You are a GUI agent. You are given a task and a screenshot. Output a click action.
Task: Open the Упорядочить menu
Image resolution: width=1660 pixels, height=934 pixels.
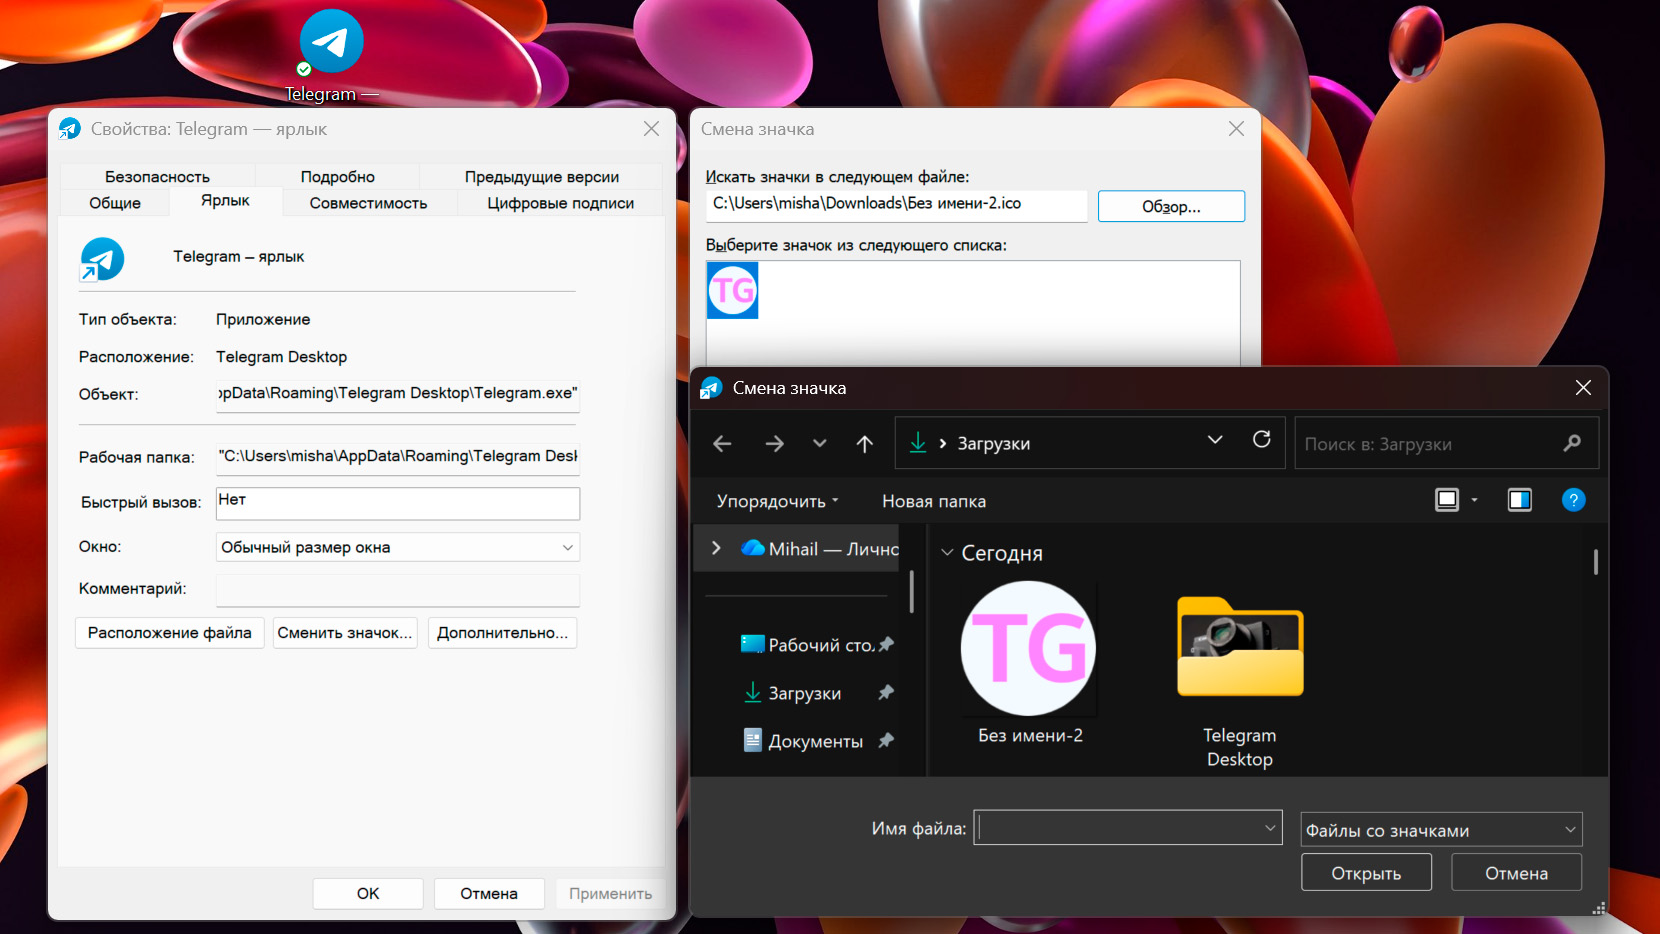[x=777, y=501]
